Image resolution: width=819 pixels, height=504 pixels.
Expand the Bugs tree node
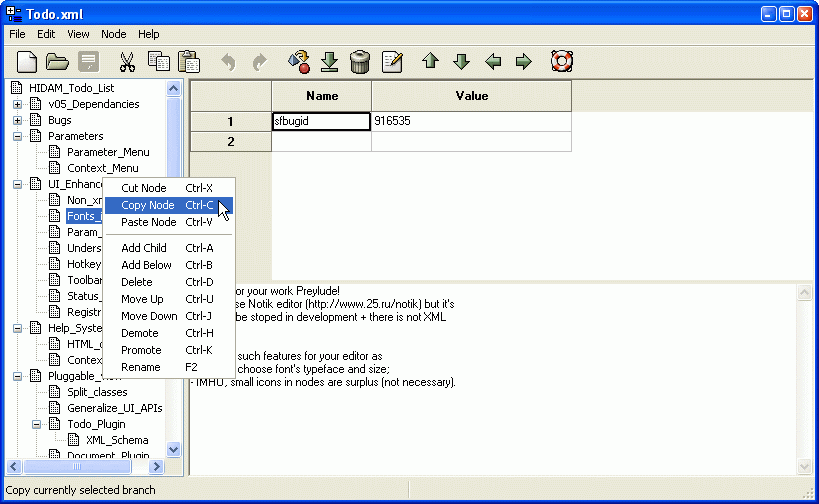tap(17, 120)
